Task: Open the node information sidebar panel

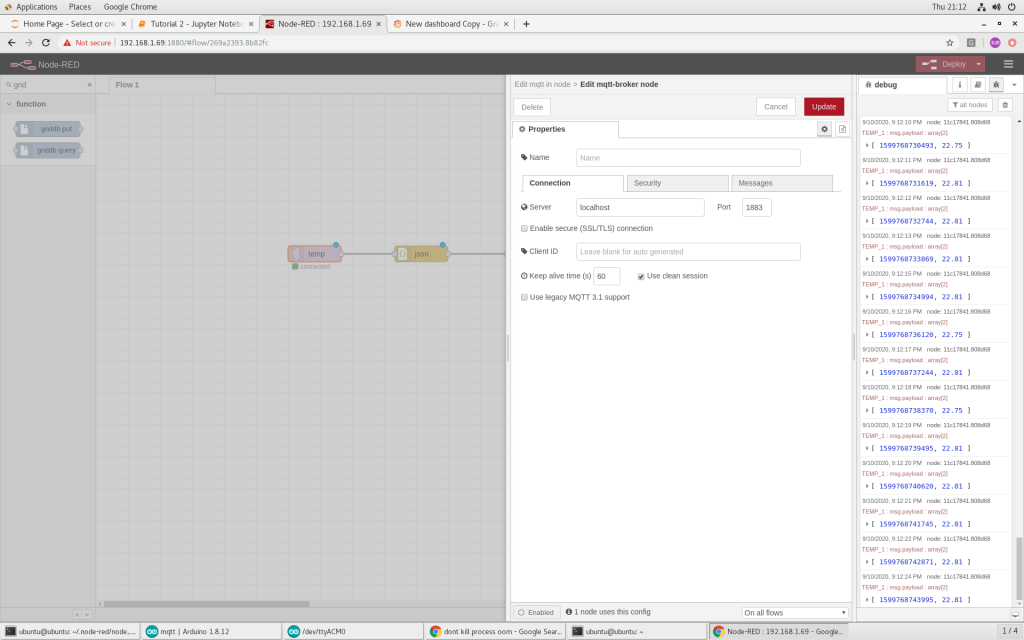Action: click(x=958, y=85)
